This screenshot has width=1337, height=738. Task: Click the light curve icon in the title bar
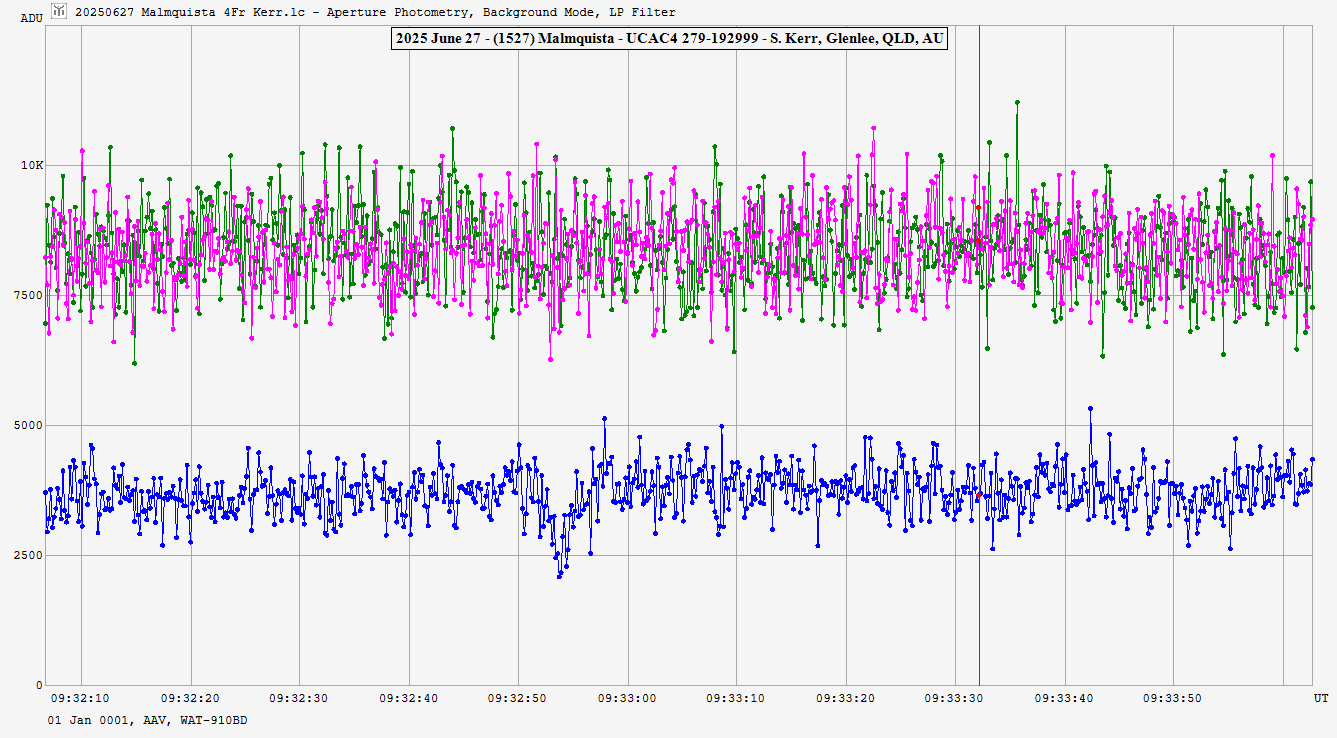coord(60,11)
